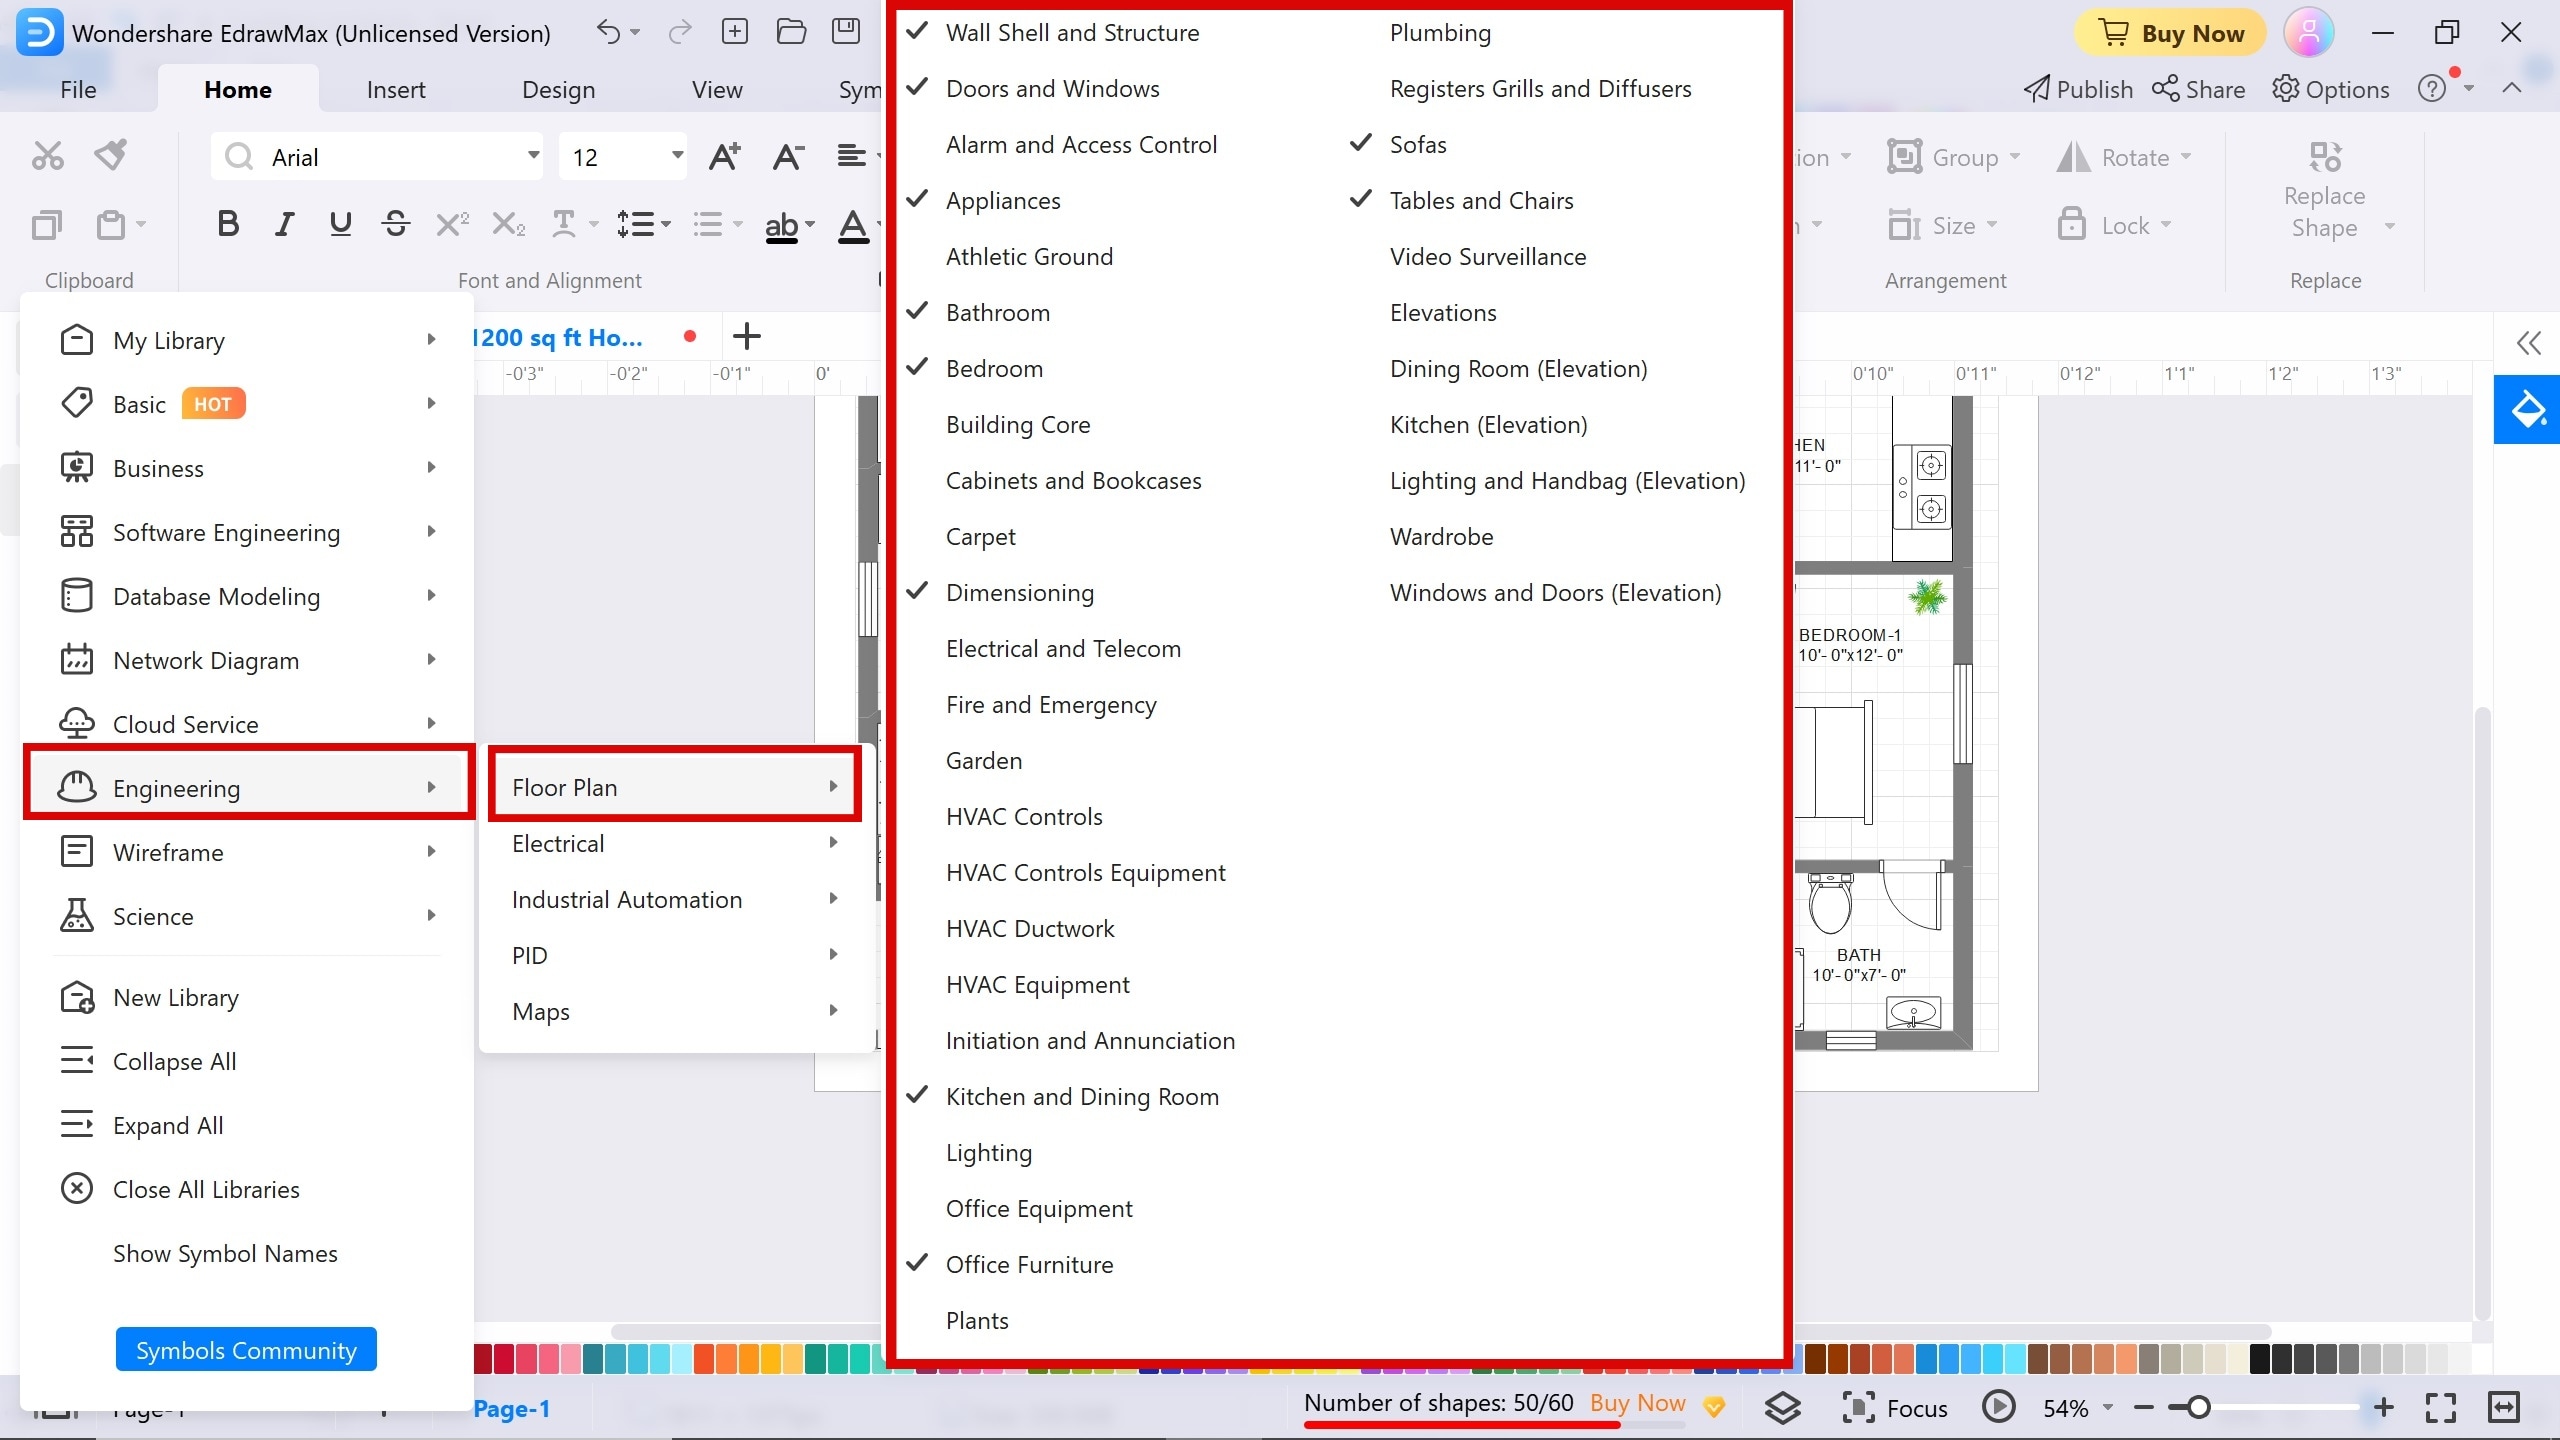Apply Superscript formatting
The height and width of the screenshot is (1440, 2560).
(x=452, y=224)
